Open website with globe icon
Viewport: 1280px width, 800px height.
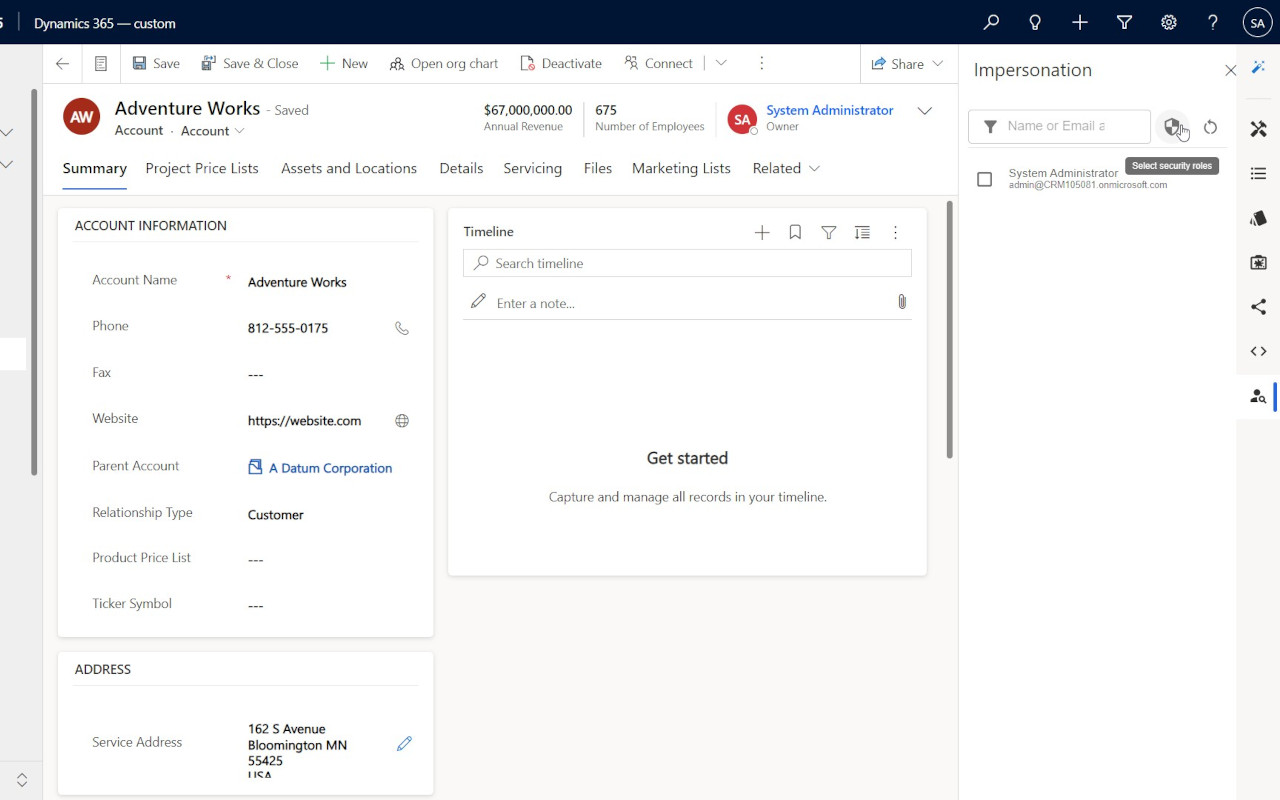402,421
